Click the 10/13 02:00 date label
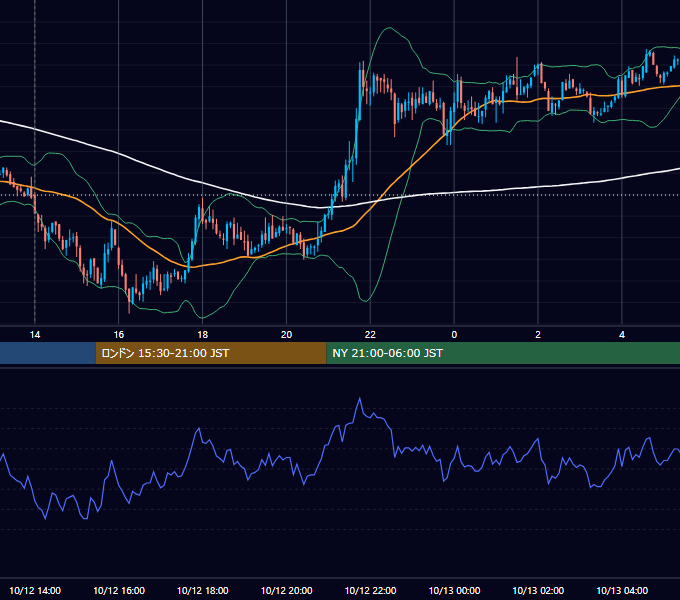Screen dimensions: 680x600 (538, 590)
